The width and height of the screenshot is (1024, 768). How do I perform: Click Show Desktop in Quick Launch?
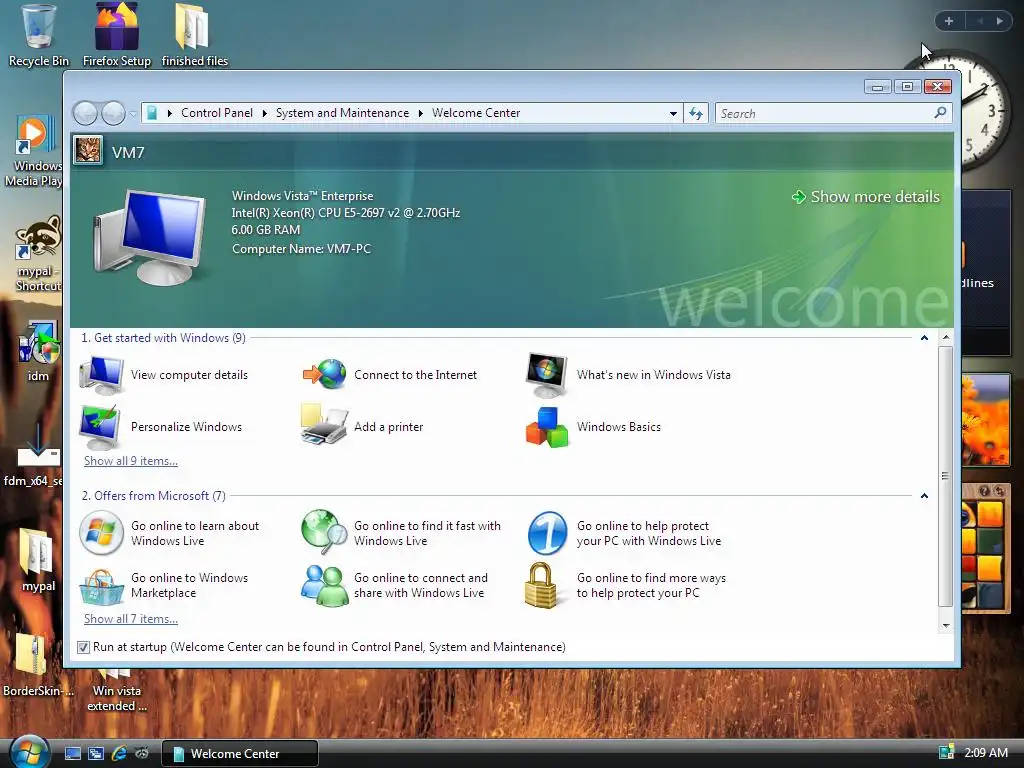[x=73, y=754]
